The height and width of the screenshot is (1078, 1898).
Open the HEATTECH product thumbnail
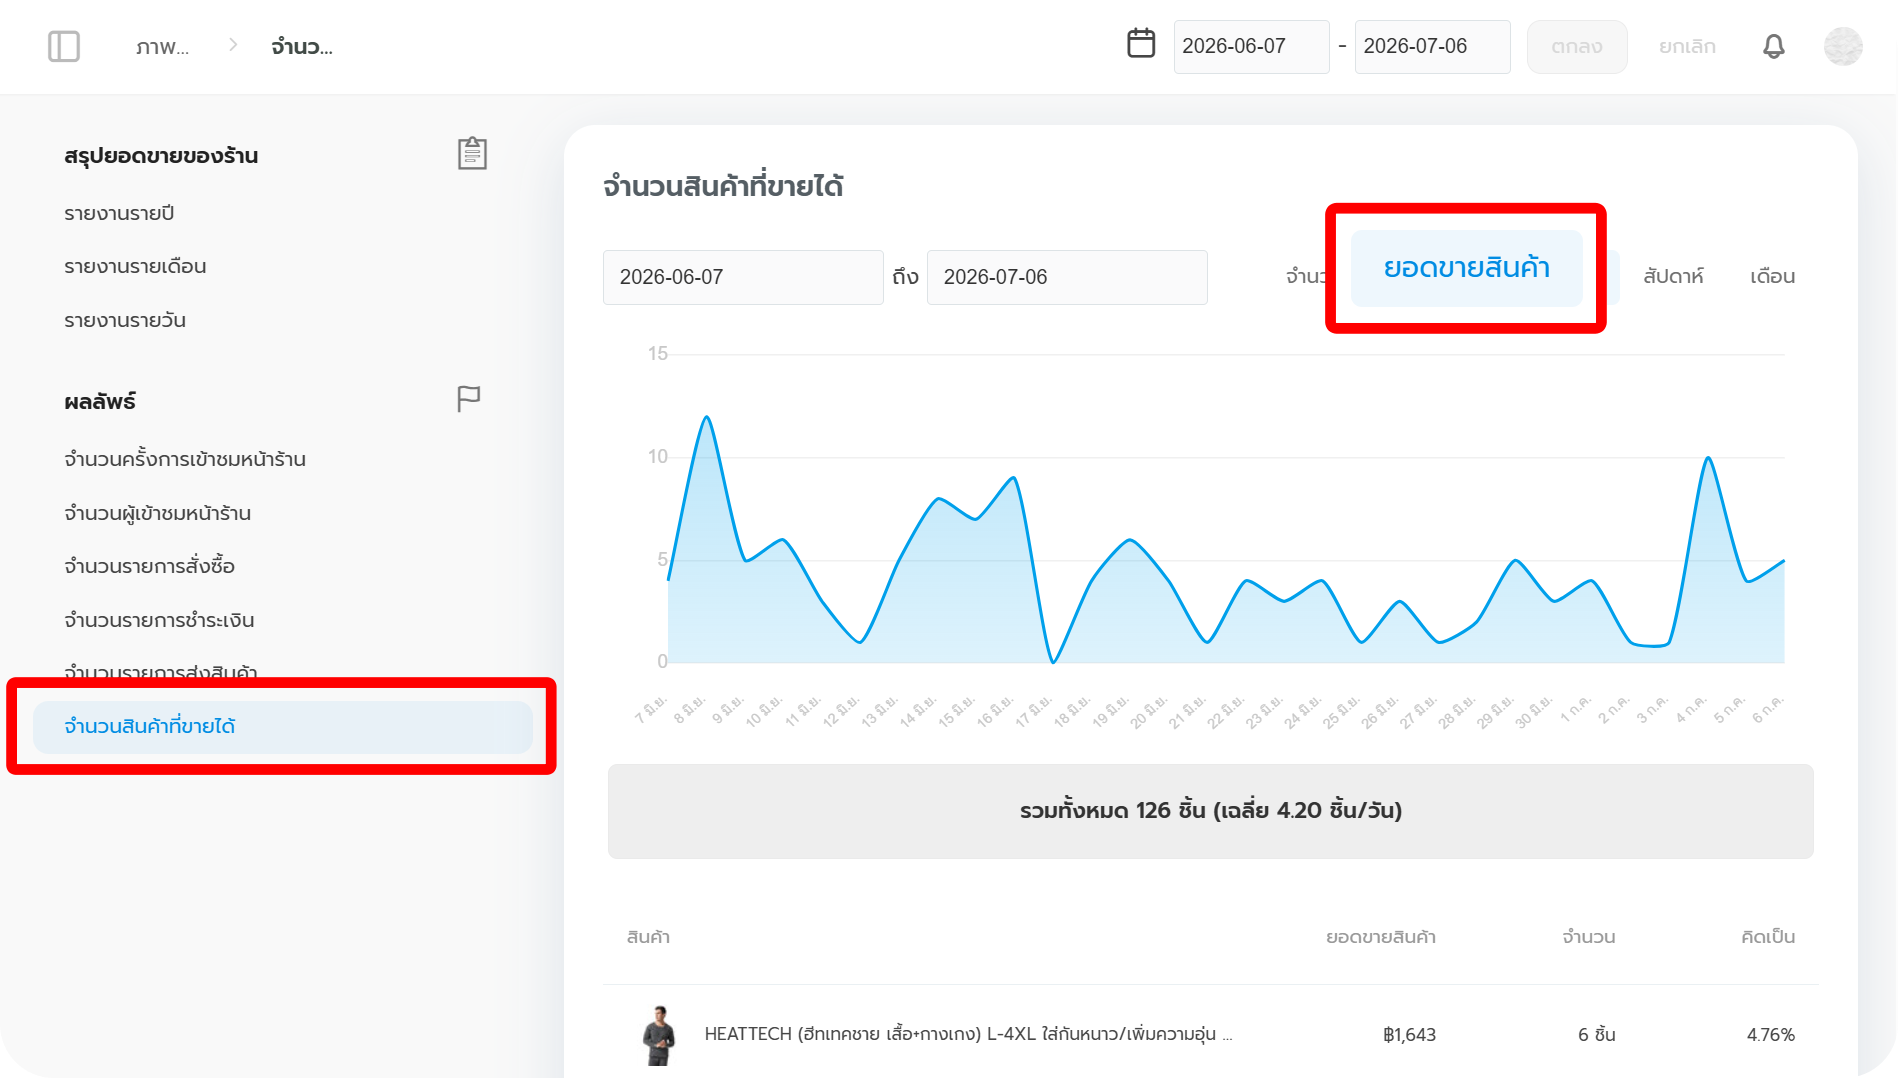coord(658,1035)
